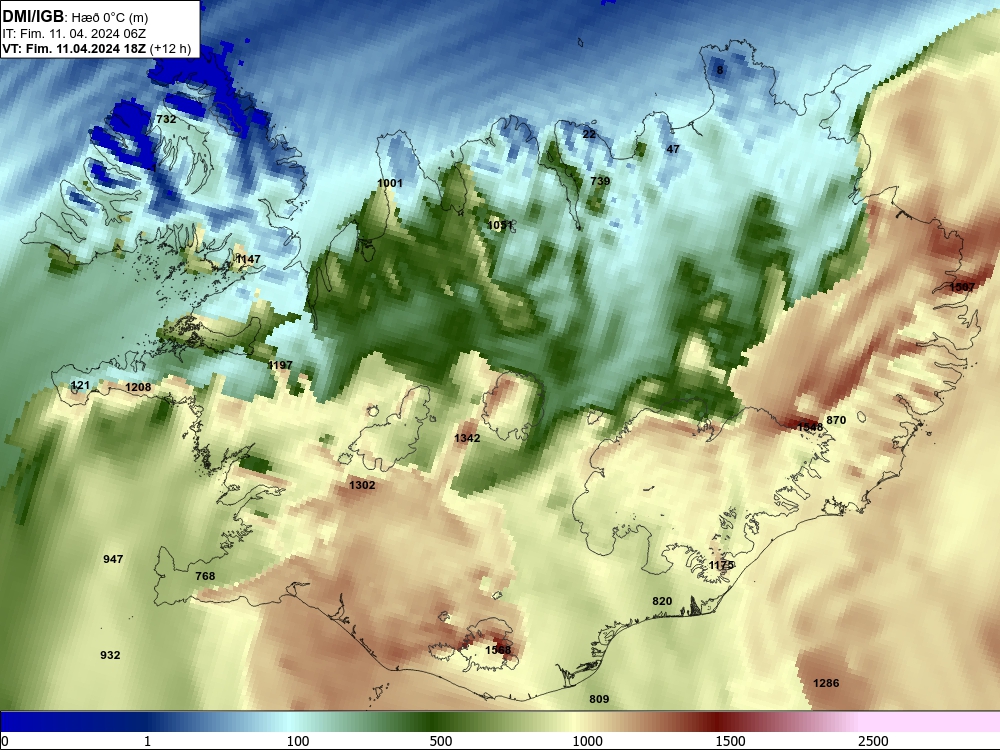Click the map value 947
This screenshot has width=1000, height=750.
click(113, 559)
